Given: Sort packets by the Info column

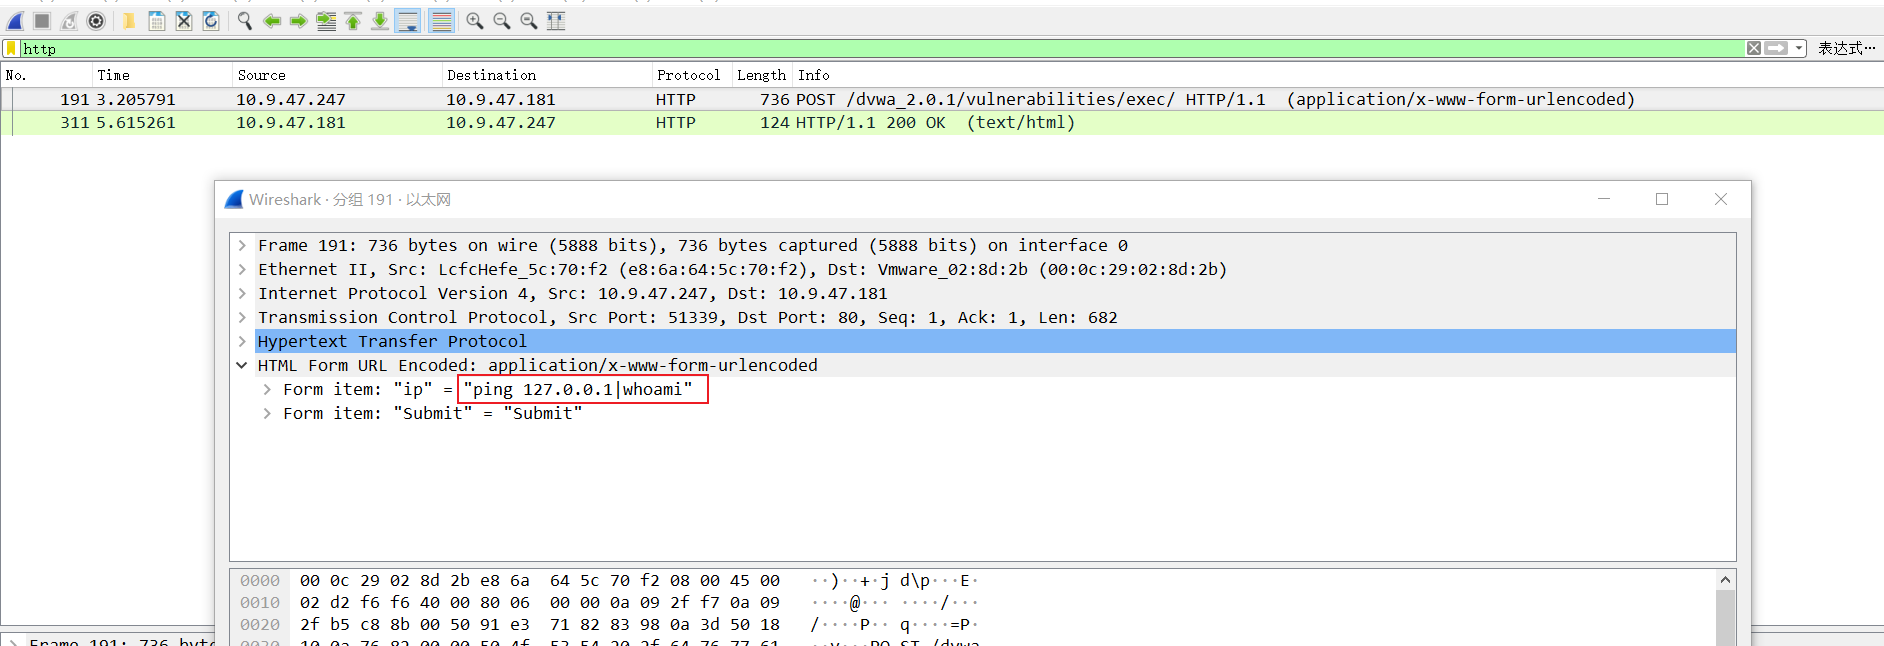Looking at the screenshot, I should [1338, 75].
